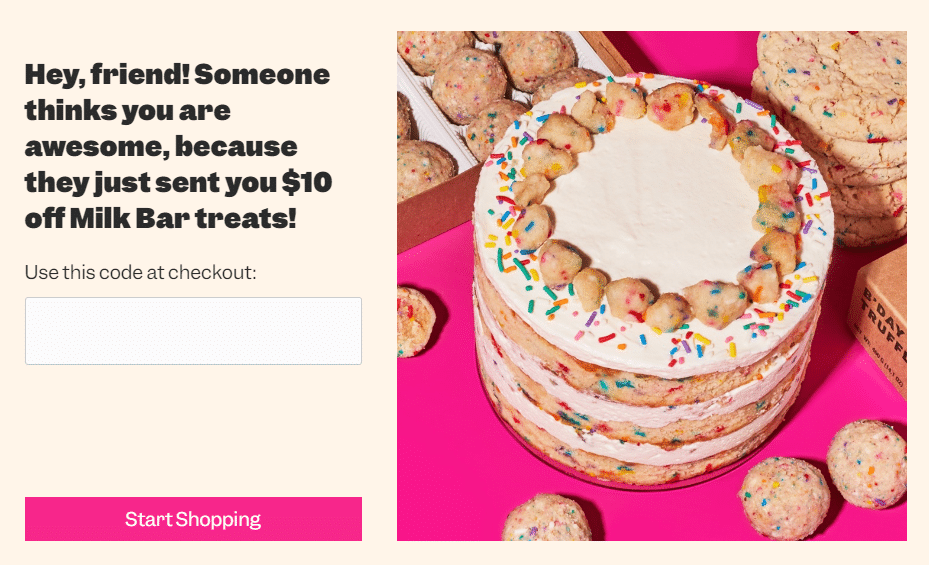Click the truffle at photo's bottom center
This screenshot has height=565, width=929.
(546, 518)
